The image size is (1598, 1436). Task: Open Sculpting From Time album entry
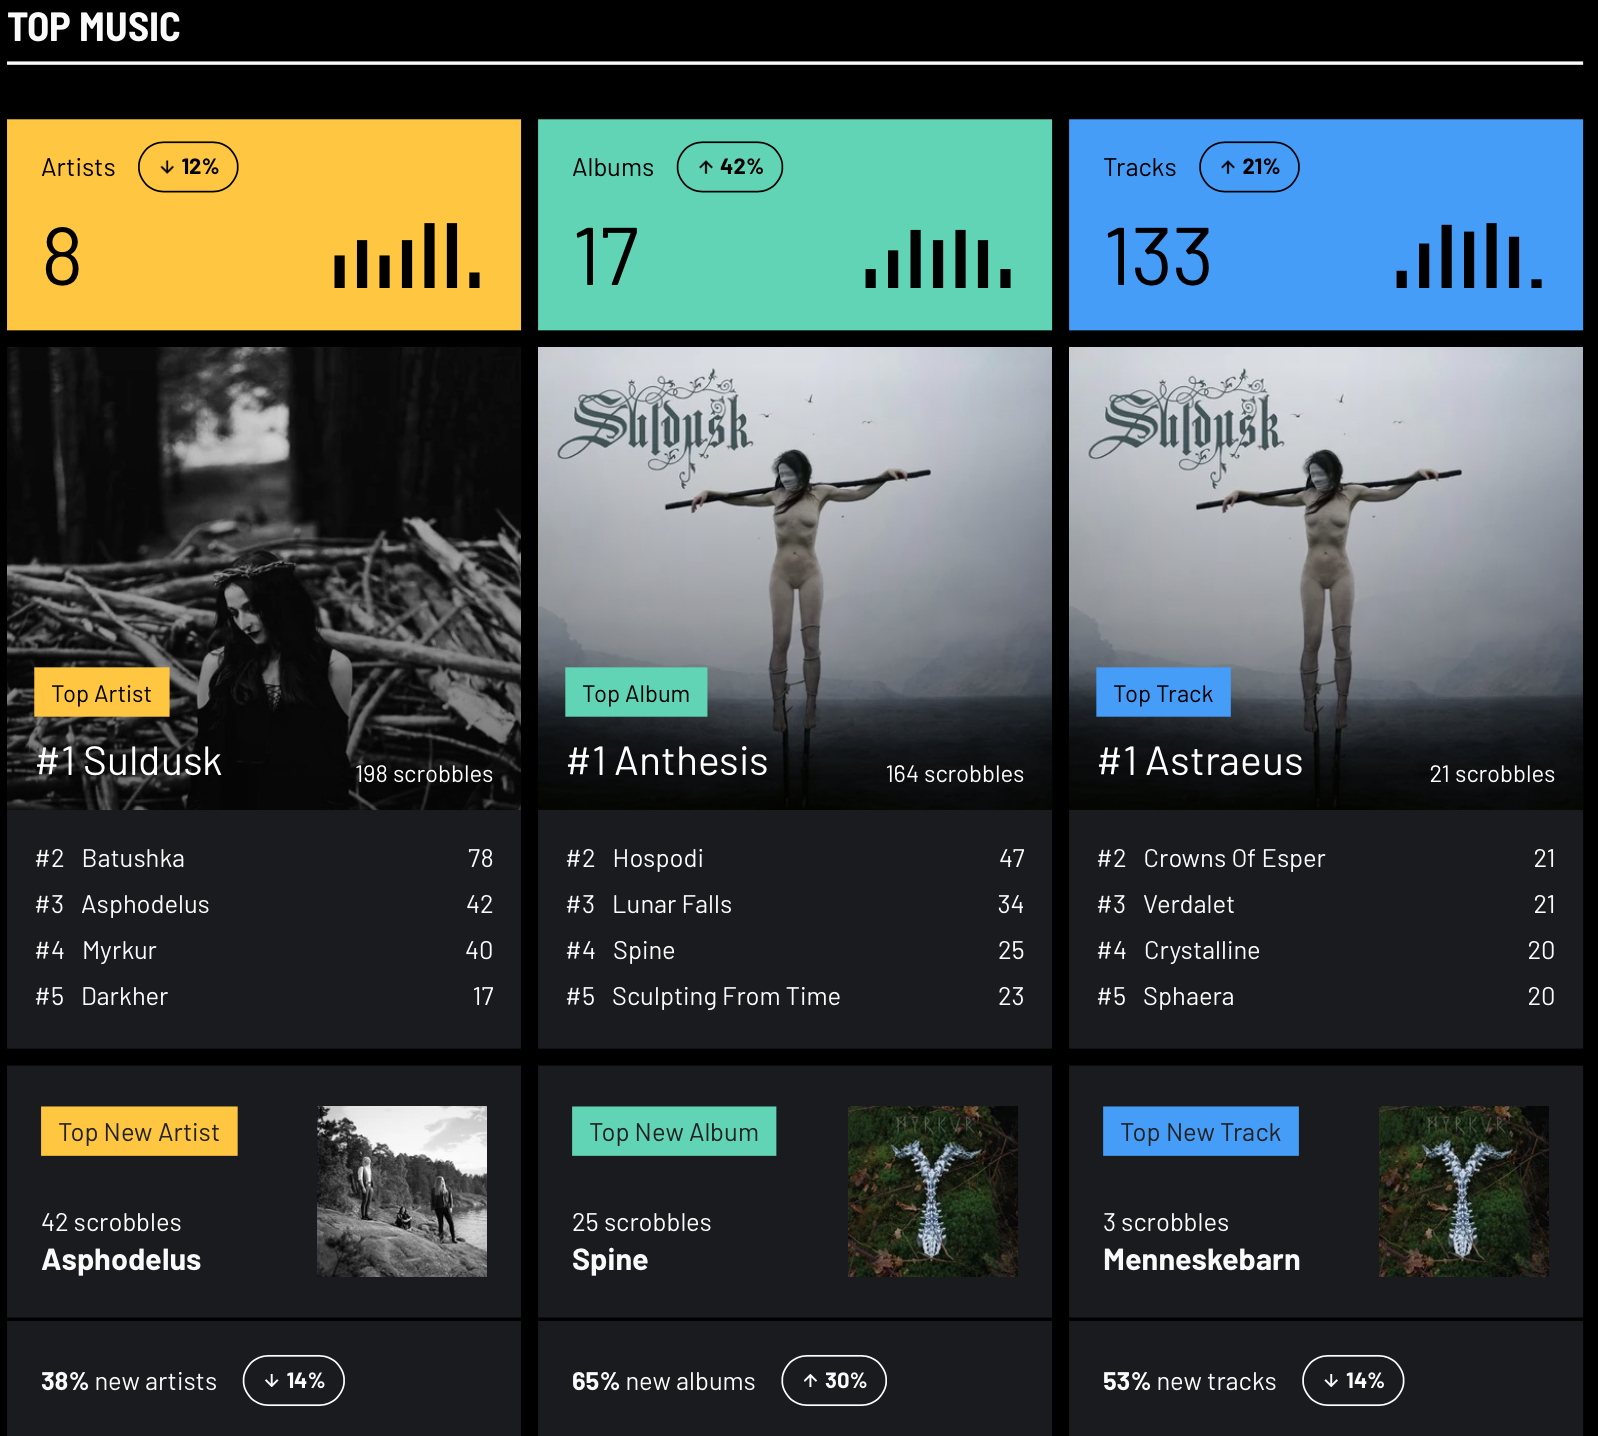click(725, 997)
